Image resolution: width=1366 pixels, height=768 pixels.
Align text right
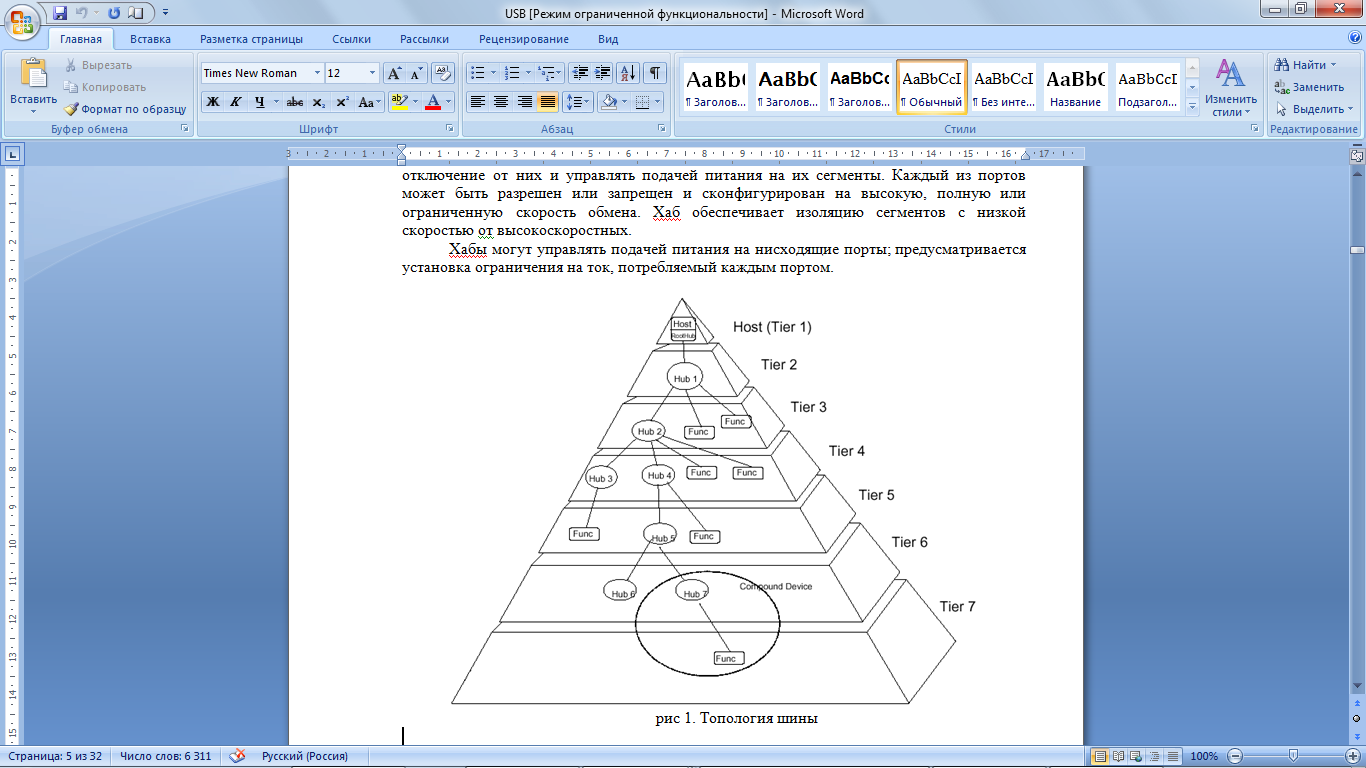(524, 102)
